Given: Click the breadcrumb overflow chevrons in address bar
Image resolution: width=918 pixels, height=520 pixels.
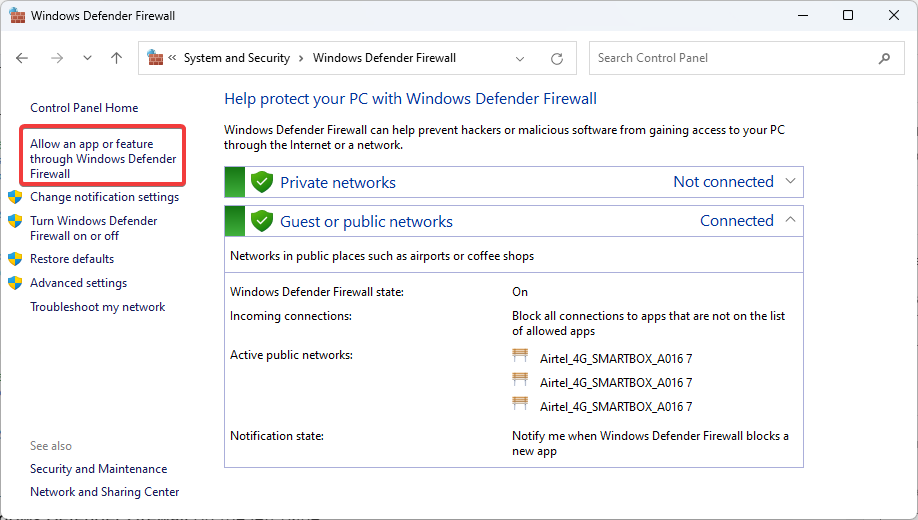Looking at the screenshot, I should pyautogui.click(x=172, y=57).
